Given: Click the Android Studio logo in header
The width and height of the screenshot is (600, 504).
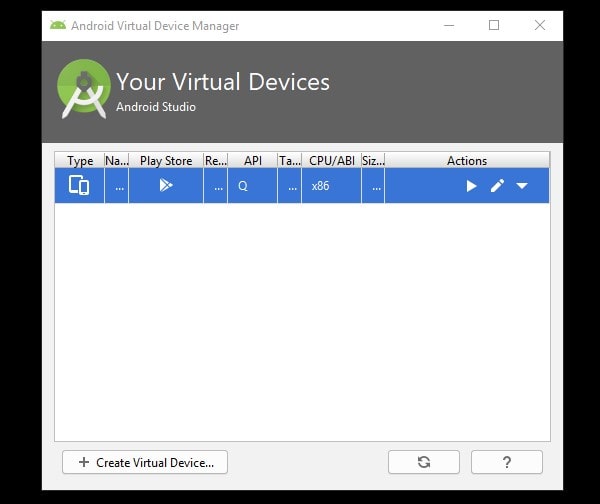Looking at the screenshot, I should pyautogui.click(x=84, y=89).
